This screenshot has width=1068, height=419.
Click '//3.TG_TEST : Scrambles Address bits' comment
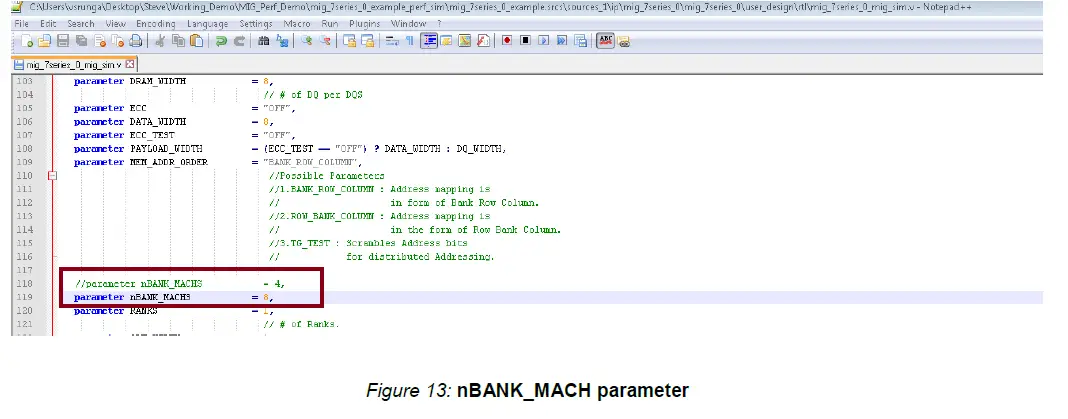368,243
